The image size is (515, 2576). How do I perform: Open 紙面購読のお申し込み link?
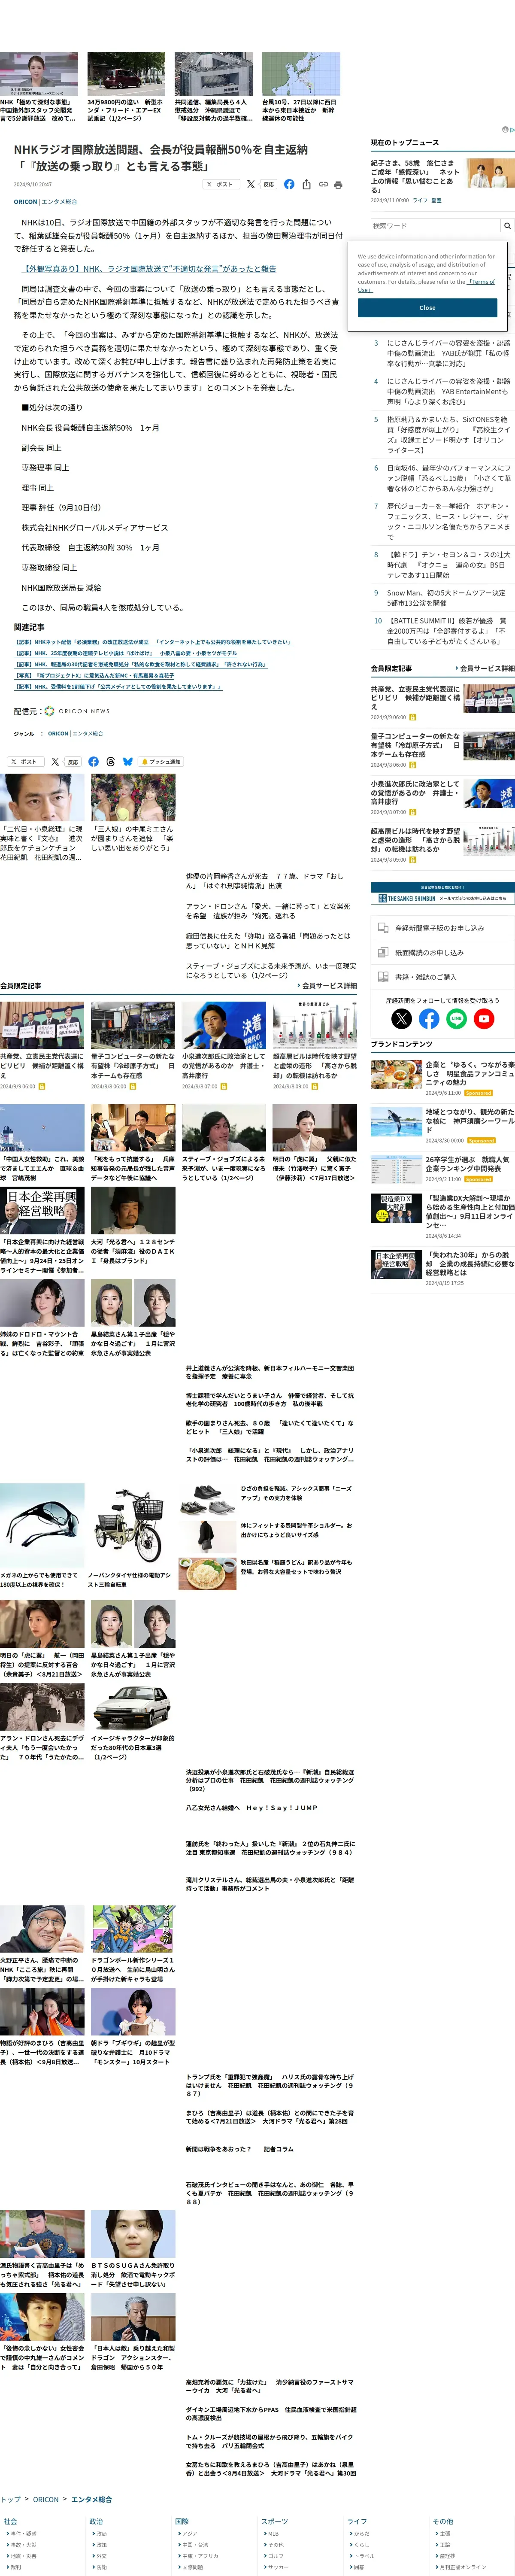pyautogui.click(x=443, y=952)
